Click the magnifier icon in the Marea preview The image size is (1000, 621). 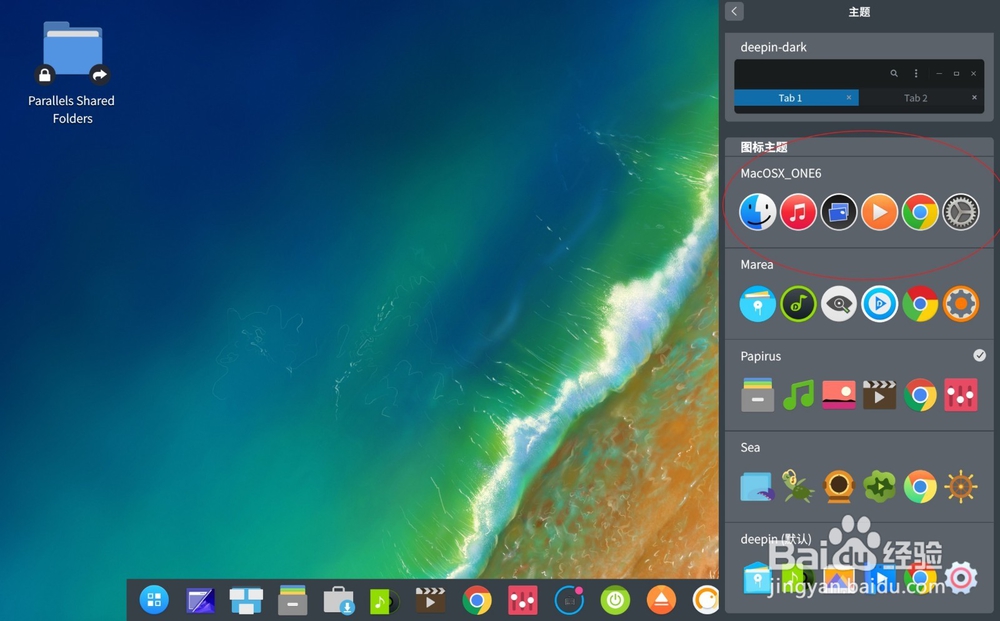click(x=839, y=304)
